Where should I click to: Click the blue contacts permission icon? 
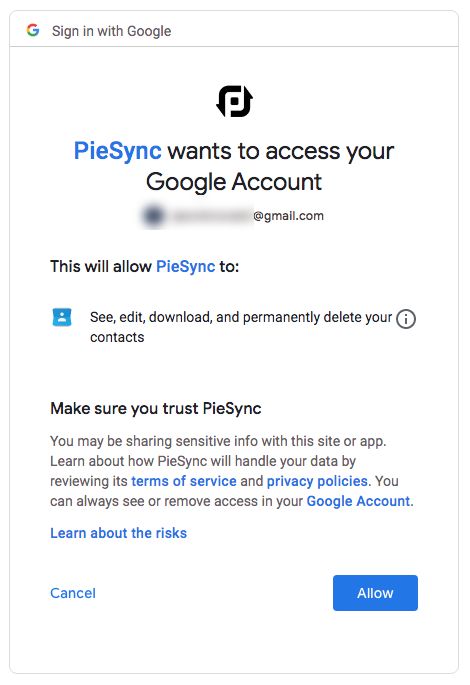point(62,317)
